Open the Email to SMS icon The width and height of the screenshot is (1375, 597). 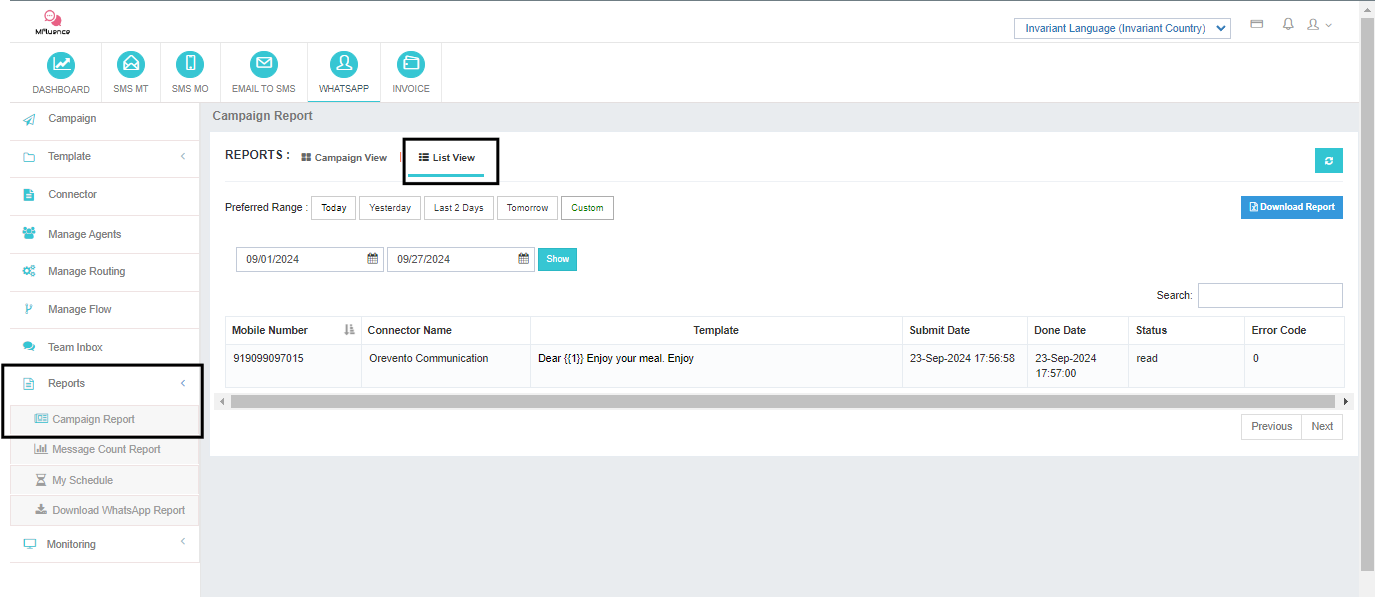coord(264,65)
